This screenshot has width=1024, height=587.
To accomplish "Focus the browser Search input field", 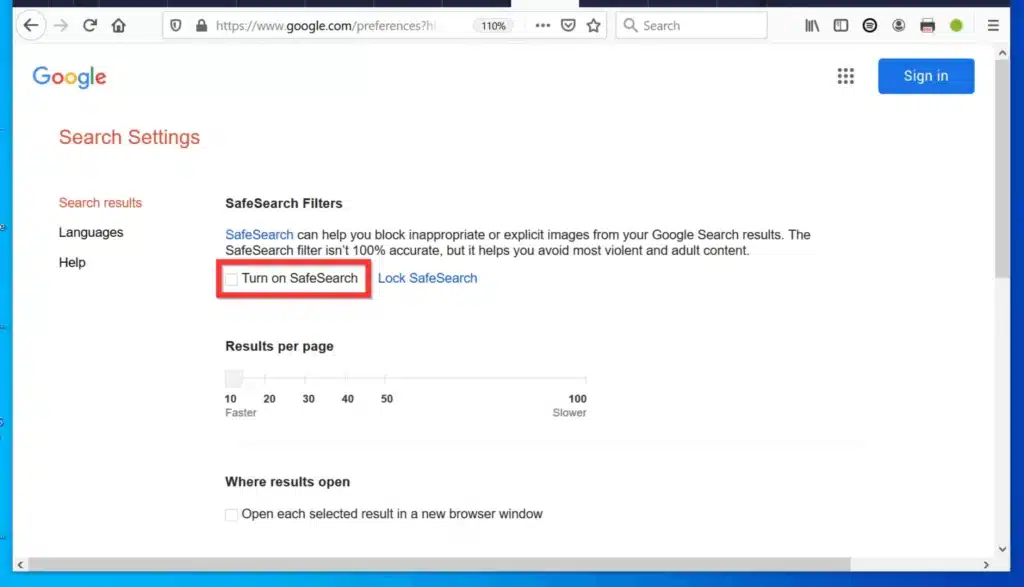I will pos(692,25).
